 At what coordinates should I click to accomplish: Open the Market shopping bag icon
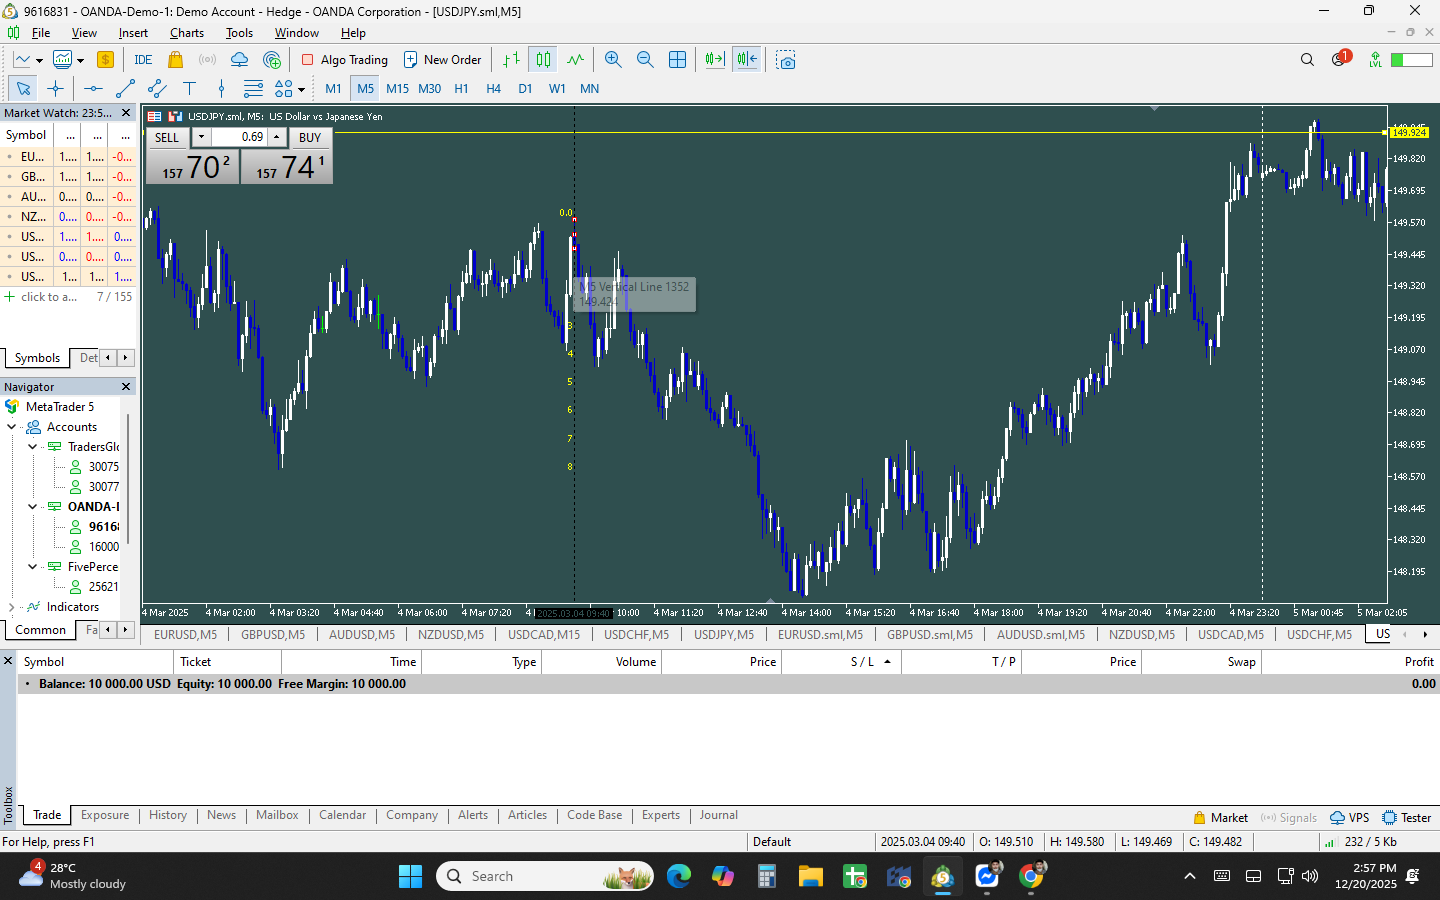click(176, 60)
